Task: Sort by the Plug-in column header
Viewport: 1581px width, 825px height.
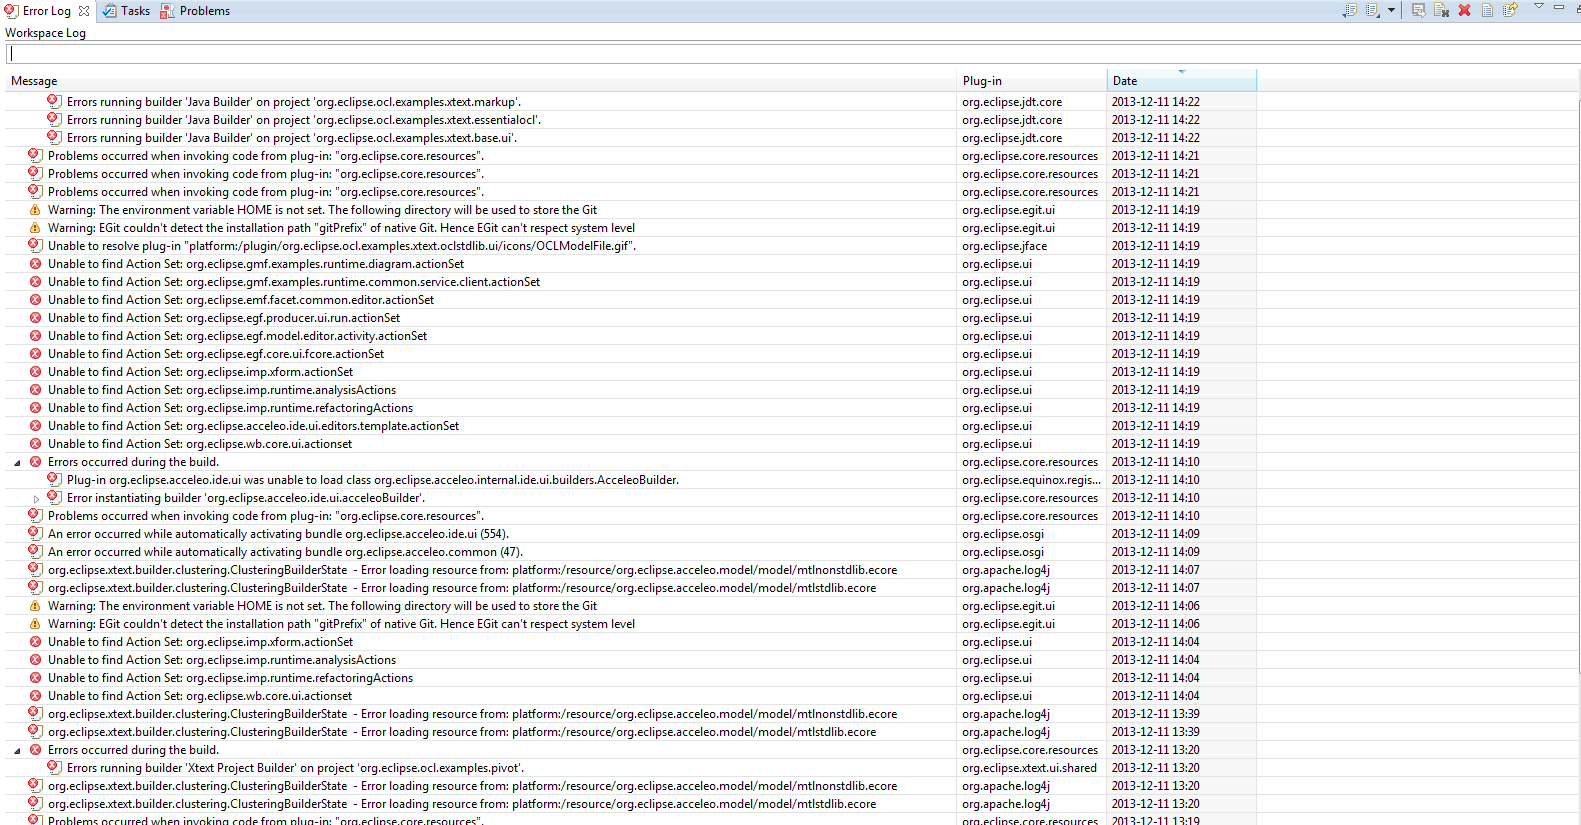Action: pos(1032,81)
